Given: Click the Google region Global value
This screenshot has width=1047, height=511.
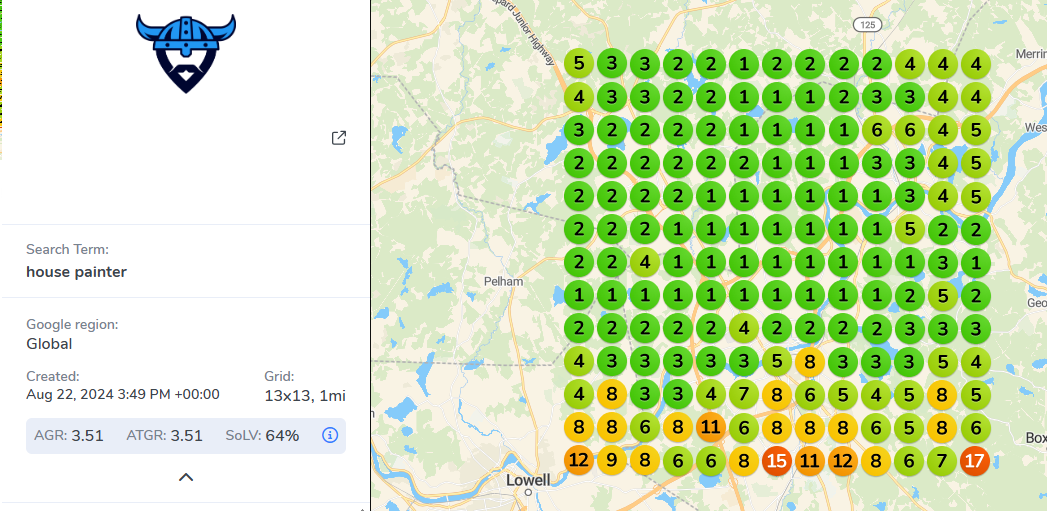Looking at the screenshot, I should coord(49,344).
